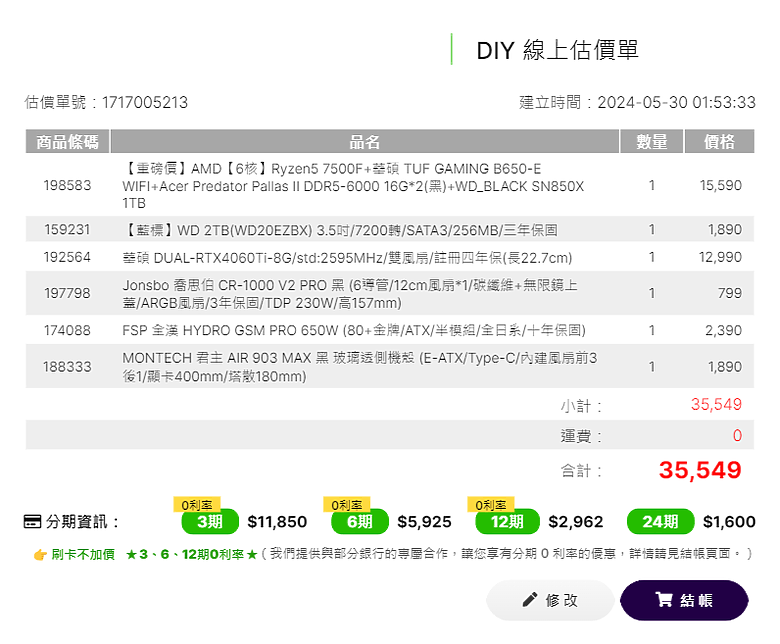Click the DUAL-RTX4060Ti-8G graphics card name
This screenshot has width=780, height=644.
click(x=347, y=258)
